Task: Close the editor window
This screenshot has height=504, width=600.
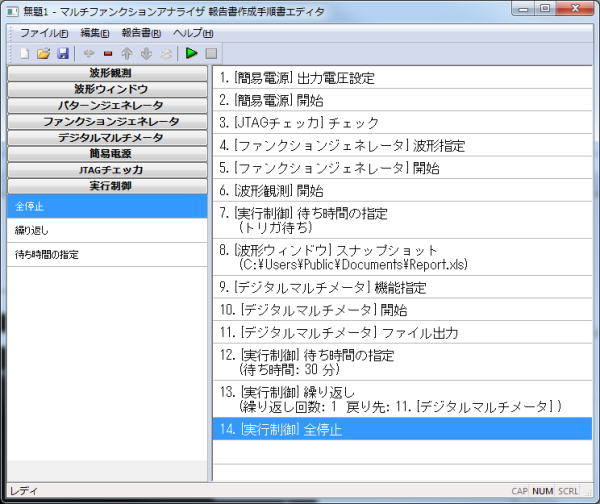Action: (575, 9)
